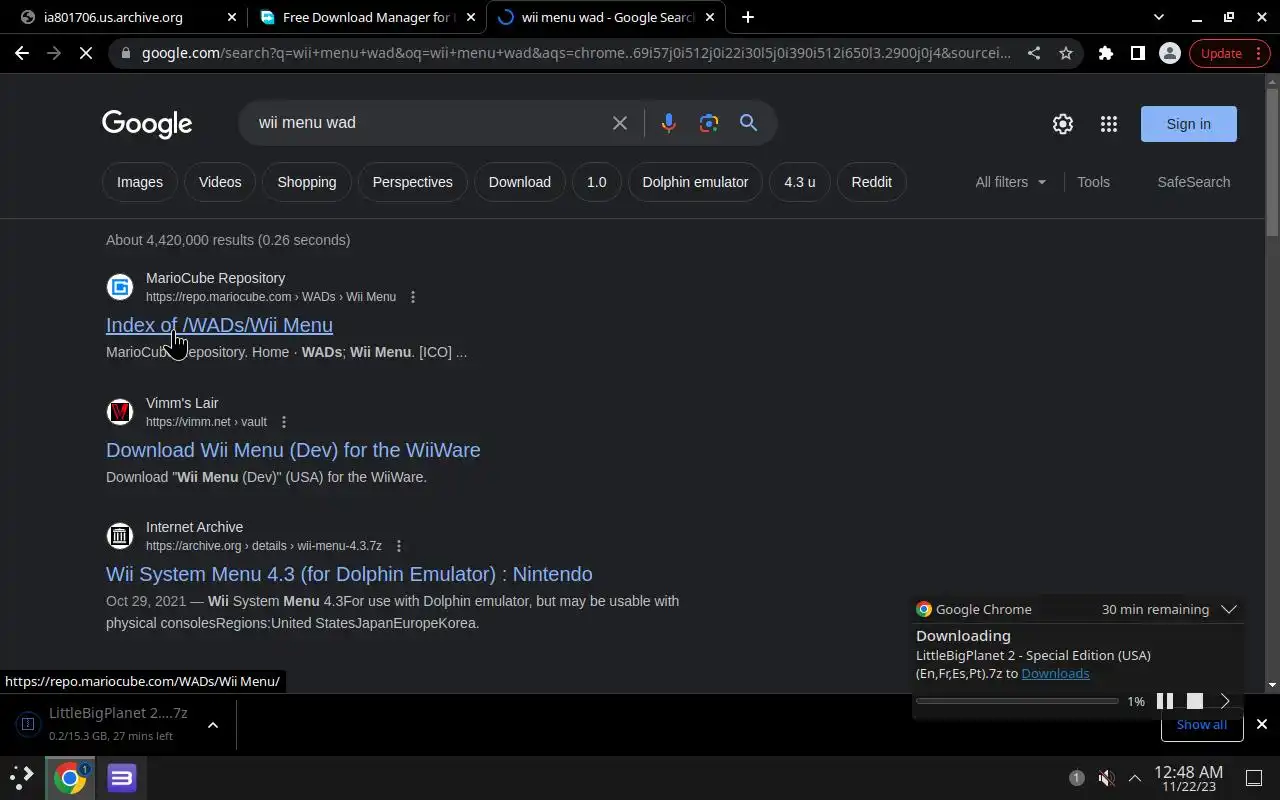Close the download shelf
Viewport: 1280px width, 800px height.
[x=1262, y=724]
